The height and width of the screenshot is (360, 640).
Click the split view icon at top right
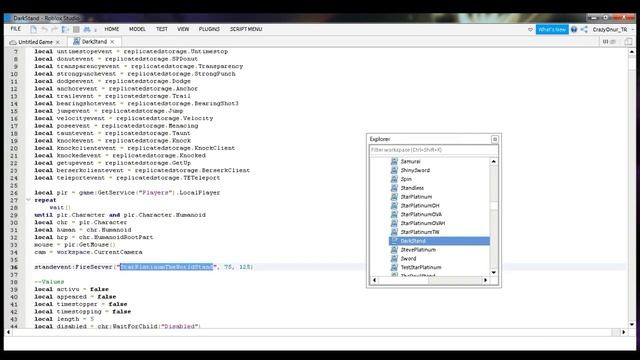[609, 42]
